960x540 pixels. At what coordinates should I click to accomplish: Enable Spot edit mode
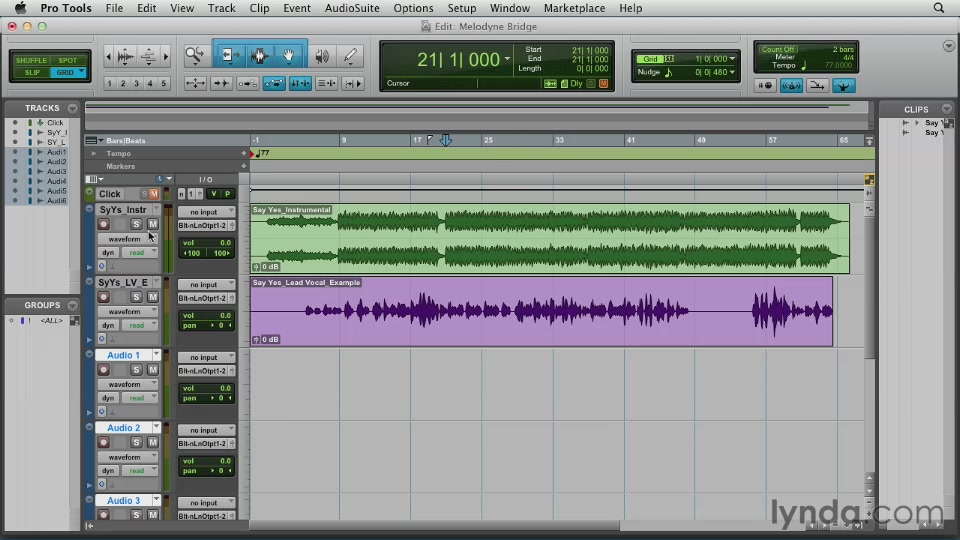click(68, 61)
